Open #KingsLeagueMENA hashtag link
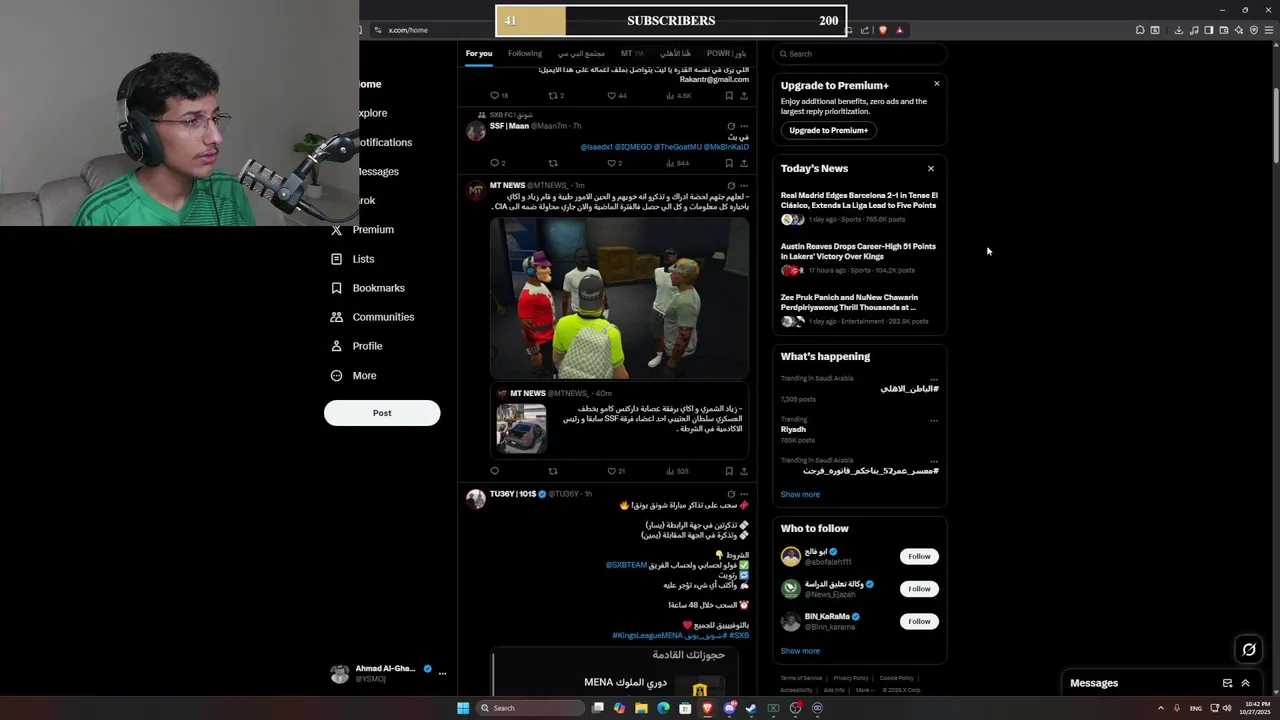The height and width of the screenshot is (720, 1280). pyautogui.click(x=647, y=635)
